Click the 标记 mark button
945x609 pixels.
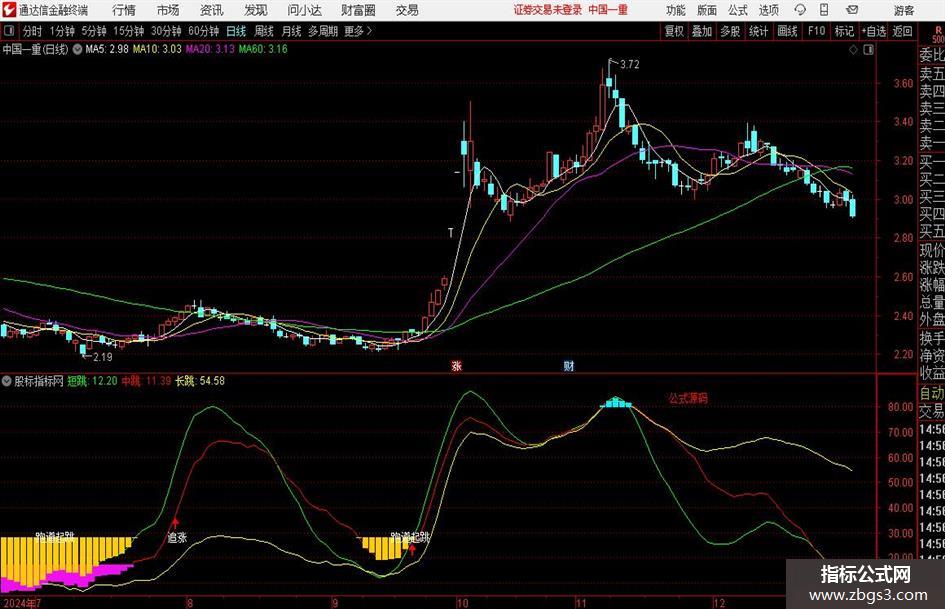click(844, 31)
